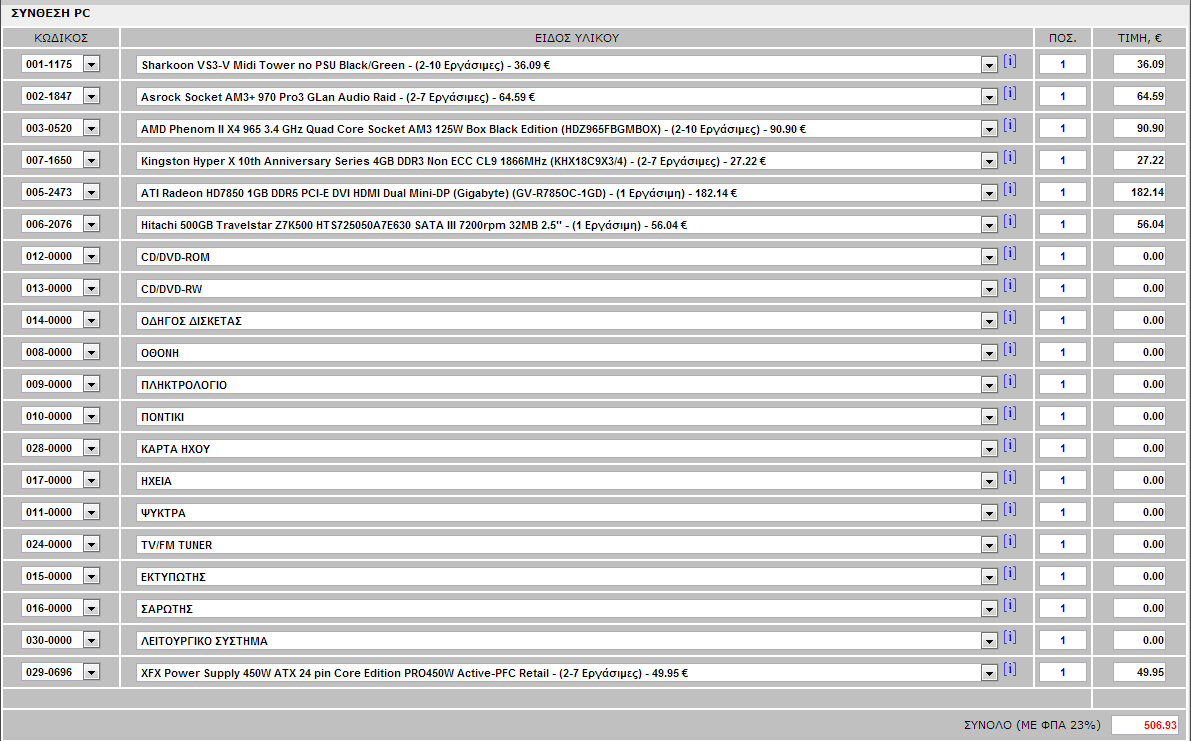Open info link for TV/FM TUNER row

tap(1009, 541)
